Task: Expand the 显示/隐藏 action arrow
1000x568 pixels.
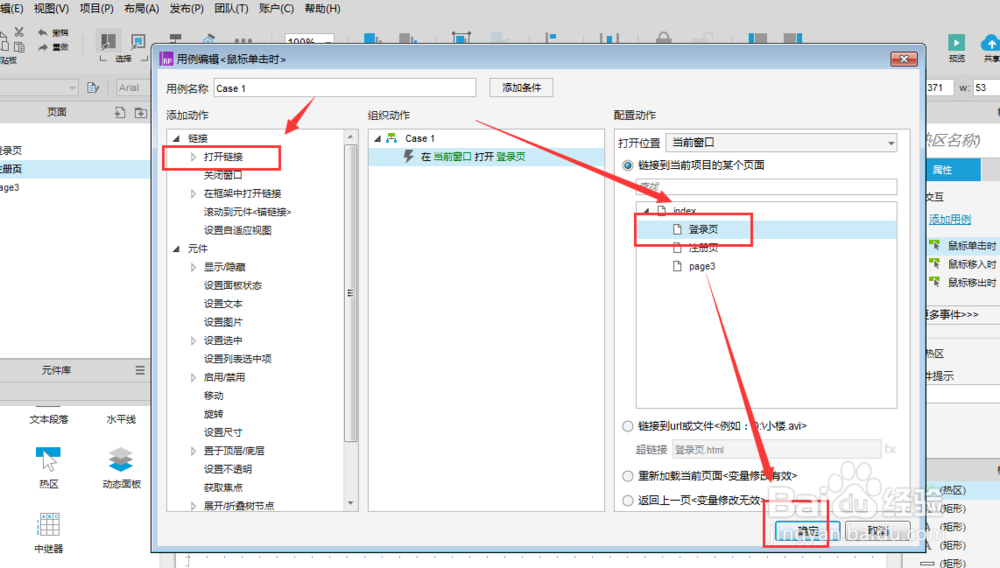Action: 193,267
